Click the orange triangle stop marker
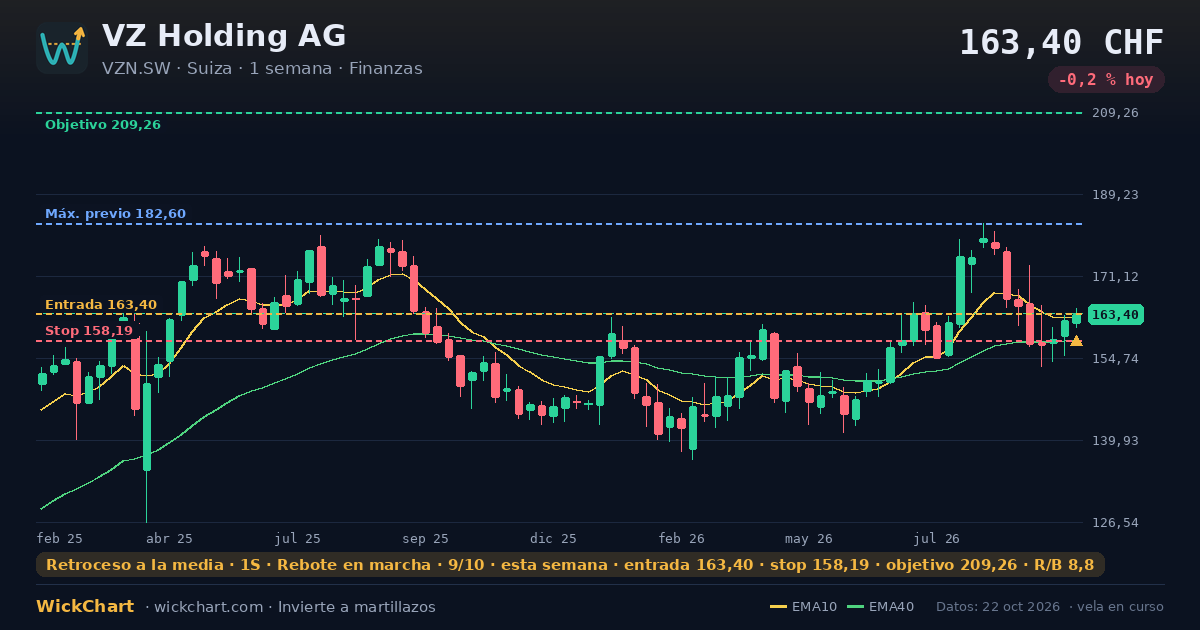Viewport: 1200px width, 630px height. (1076, 341)
